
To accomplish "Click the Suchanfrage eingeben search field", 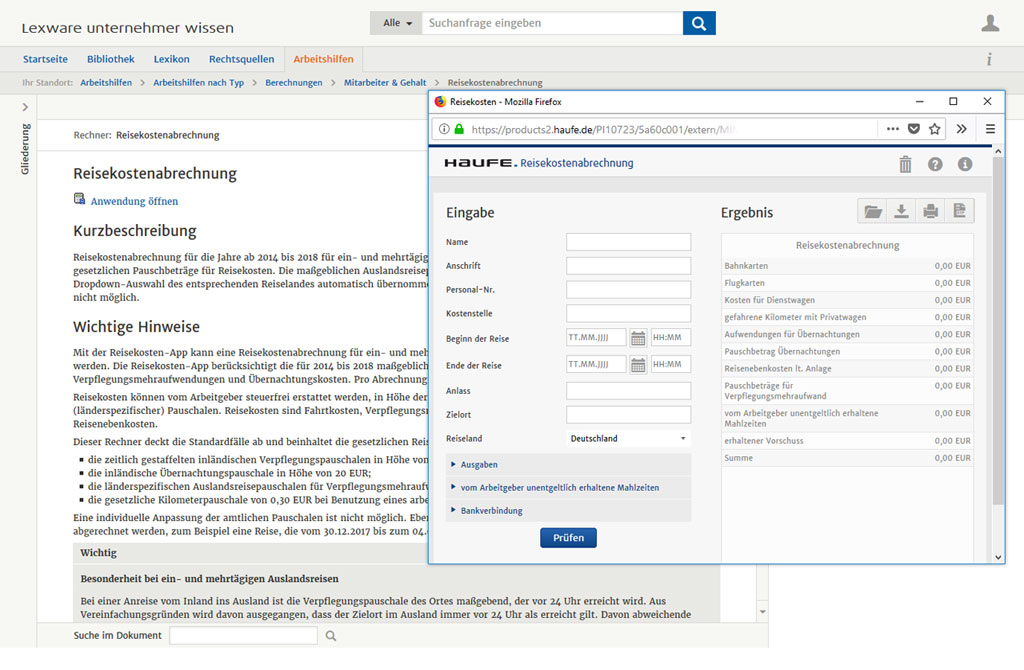I will coord(552,23).
